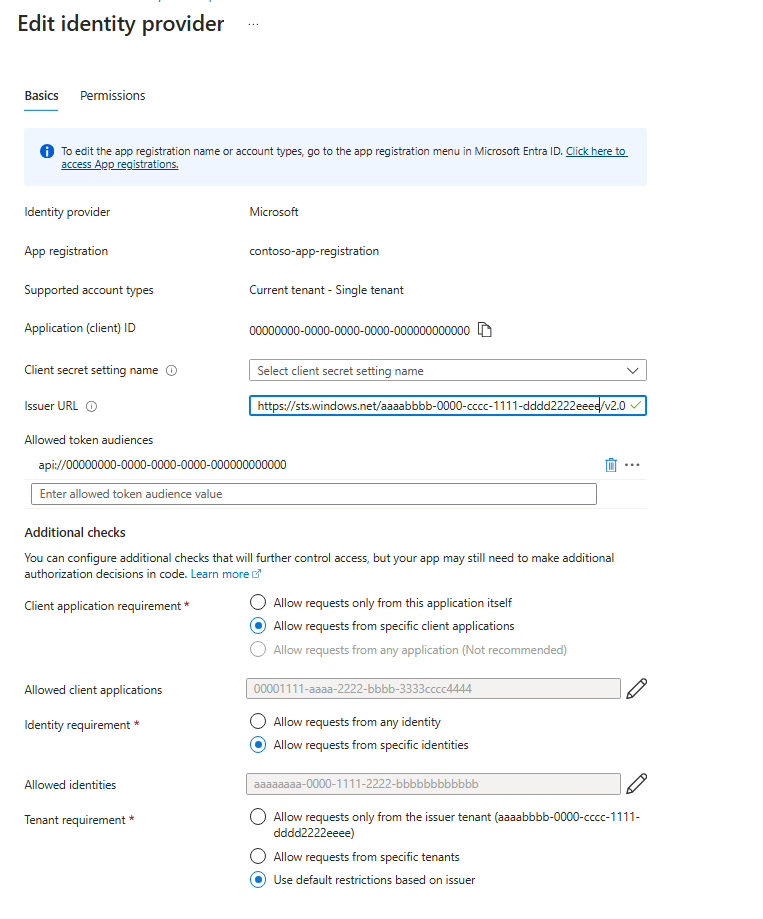Open the Basics tab
Image resolution: width=763 pixels, height=919 pixels.
(42, 96)
